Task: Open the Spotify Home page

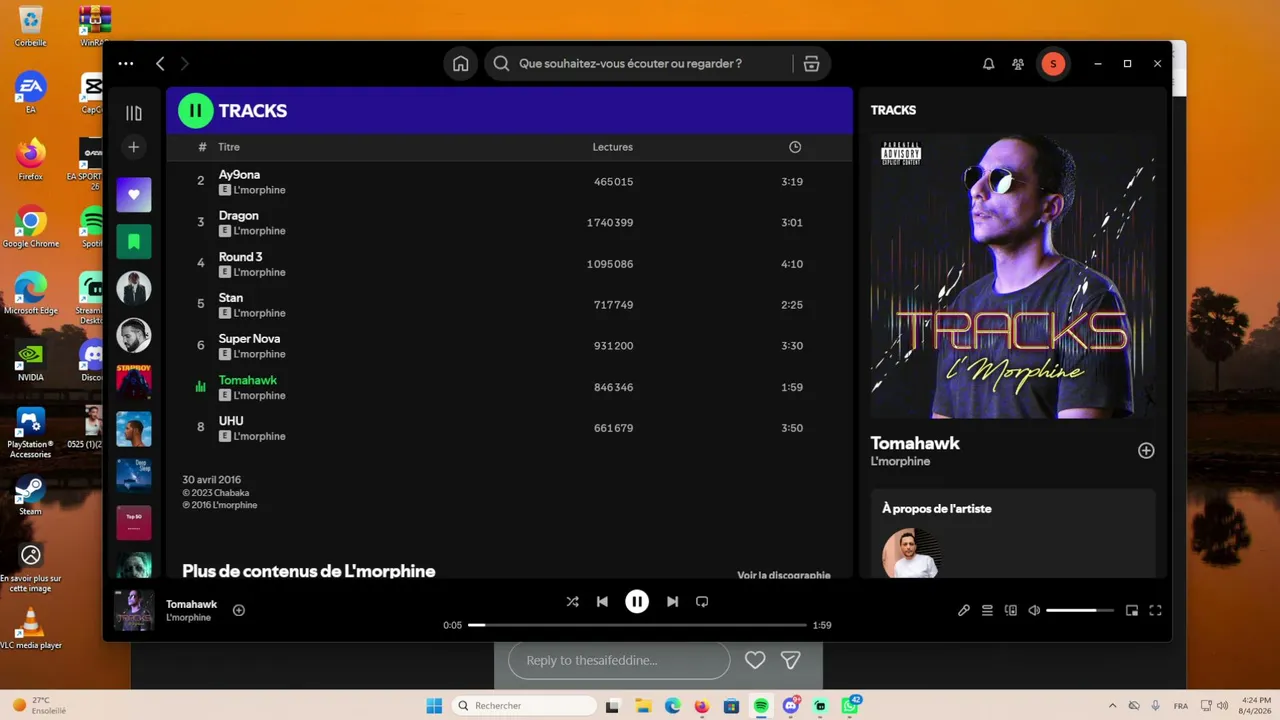Action: (x=460, y=63)
